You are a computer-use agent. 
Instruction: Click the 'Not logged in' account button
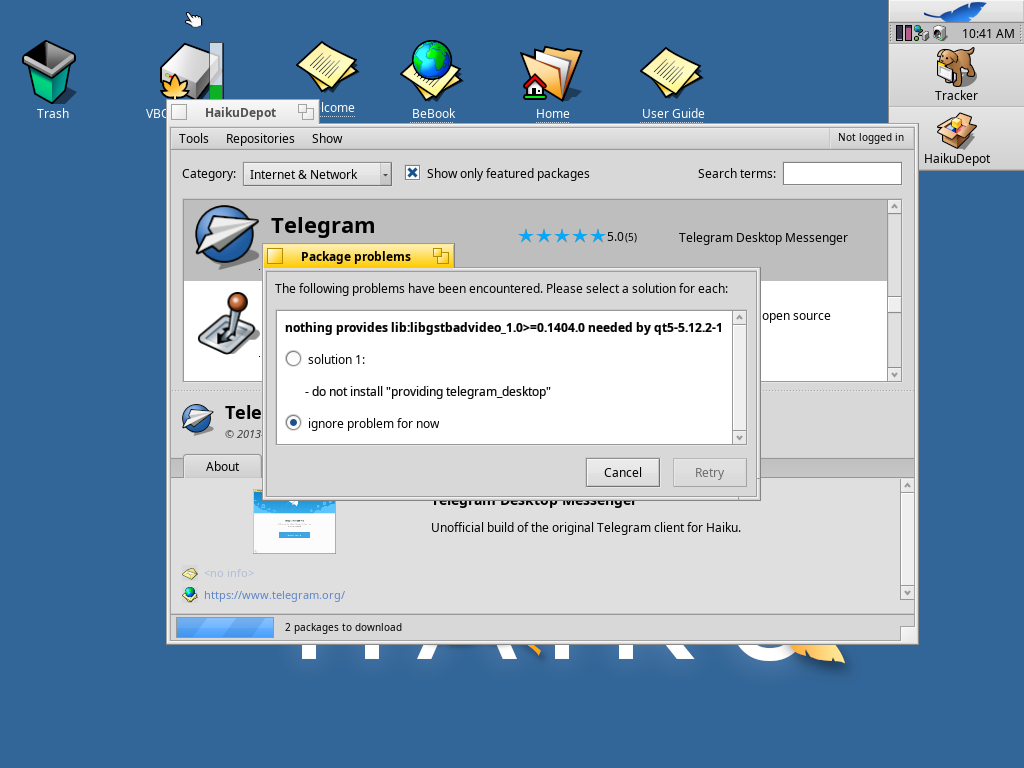pyautogui.click(x=871, y=137)
